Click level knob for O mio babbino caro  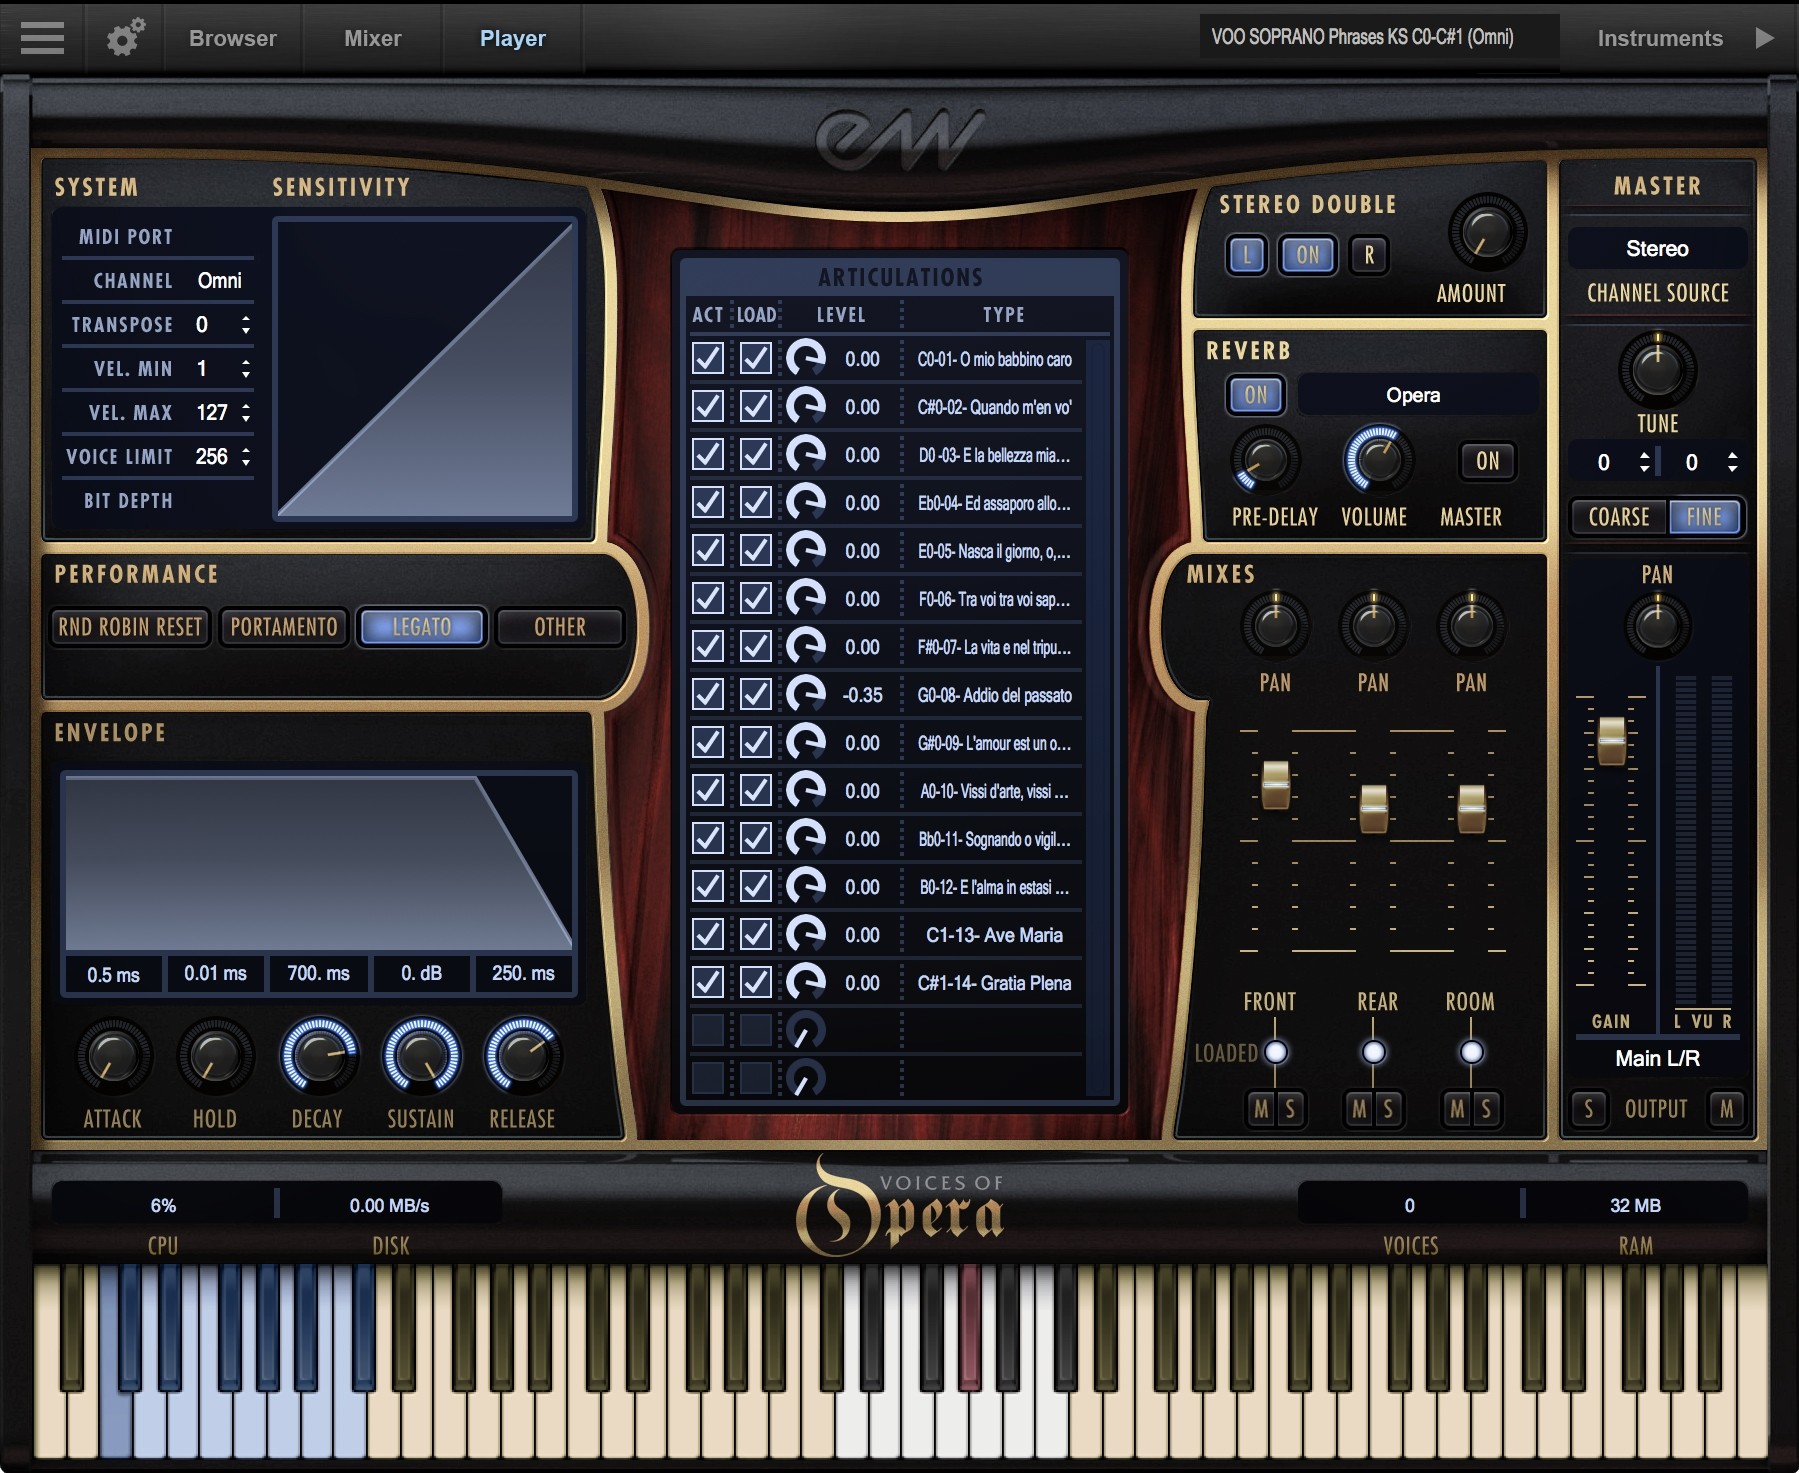click(806, 358)
